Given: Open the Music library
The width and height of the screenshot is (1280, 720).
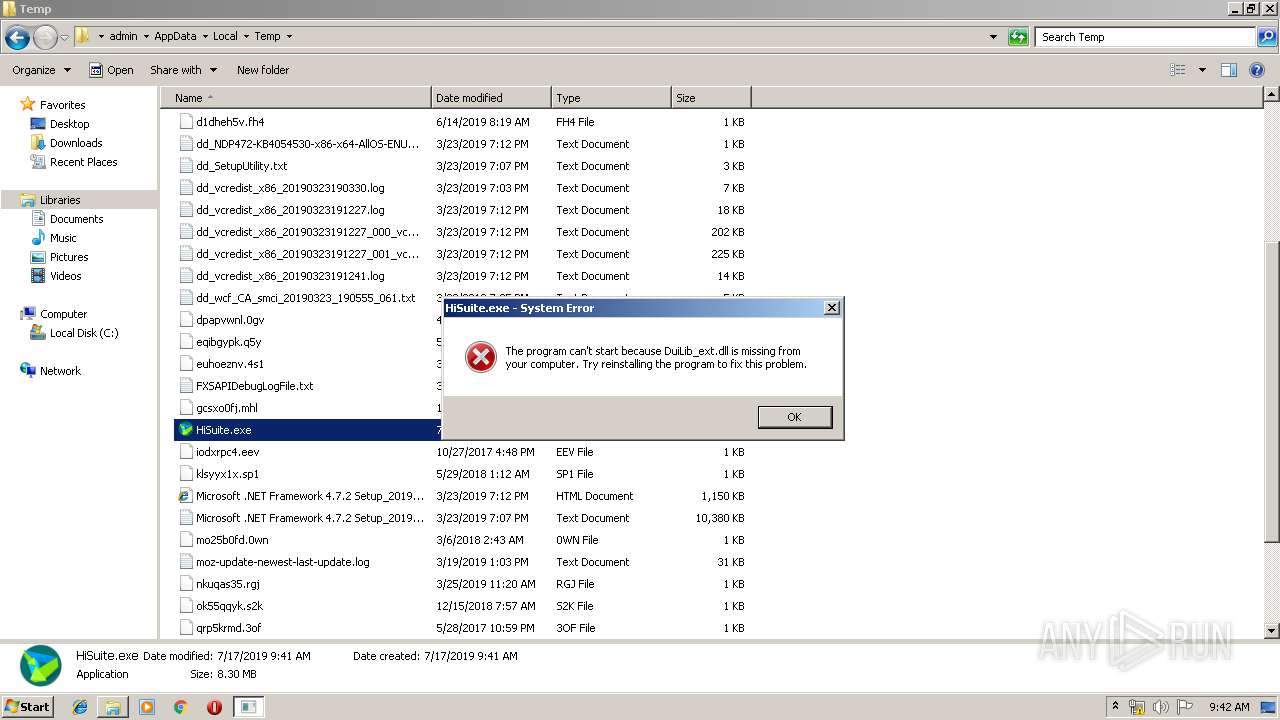Looking at the screenshot, I should (63, 238).
